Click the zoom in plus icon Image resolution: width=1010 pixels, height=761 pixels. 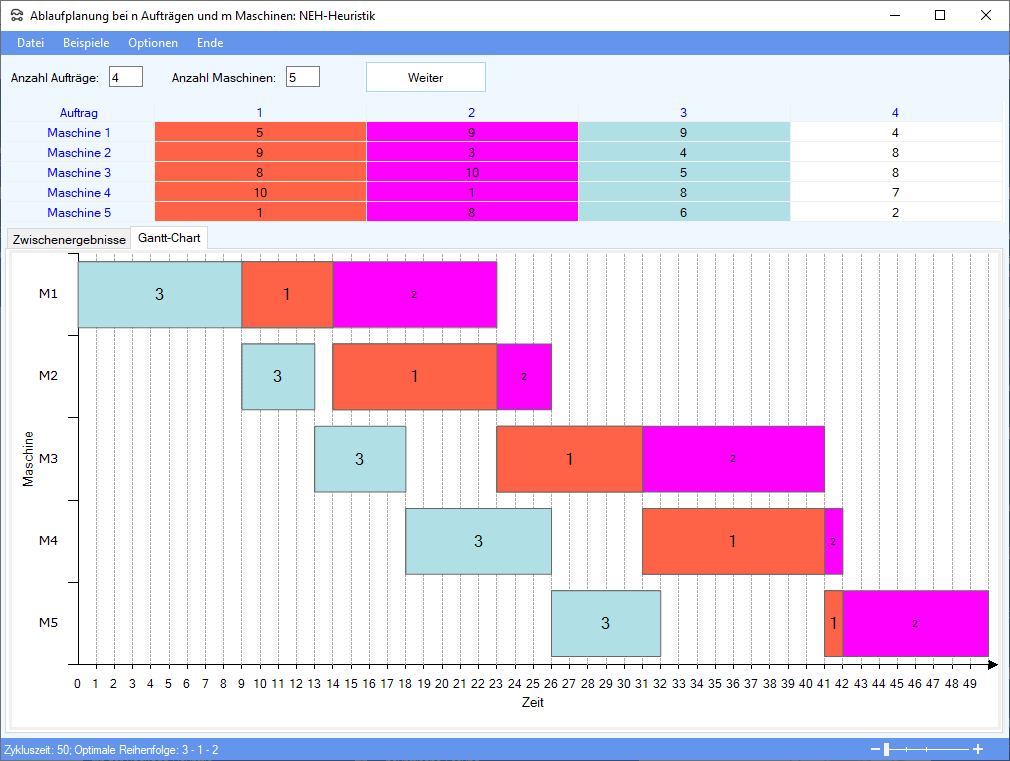[x=978, y=749]
